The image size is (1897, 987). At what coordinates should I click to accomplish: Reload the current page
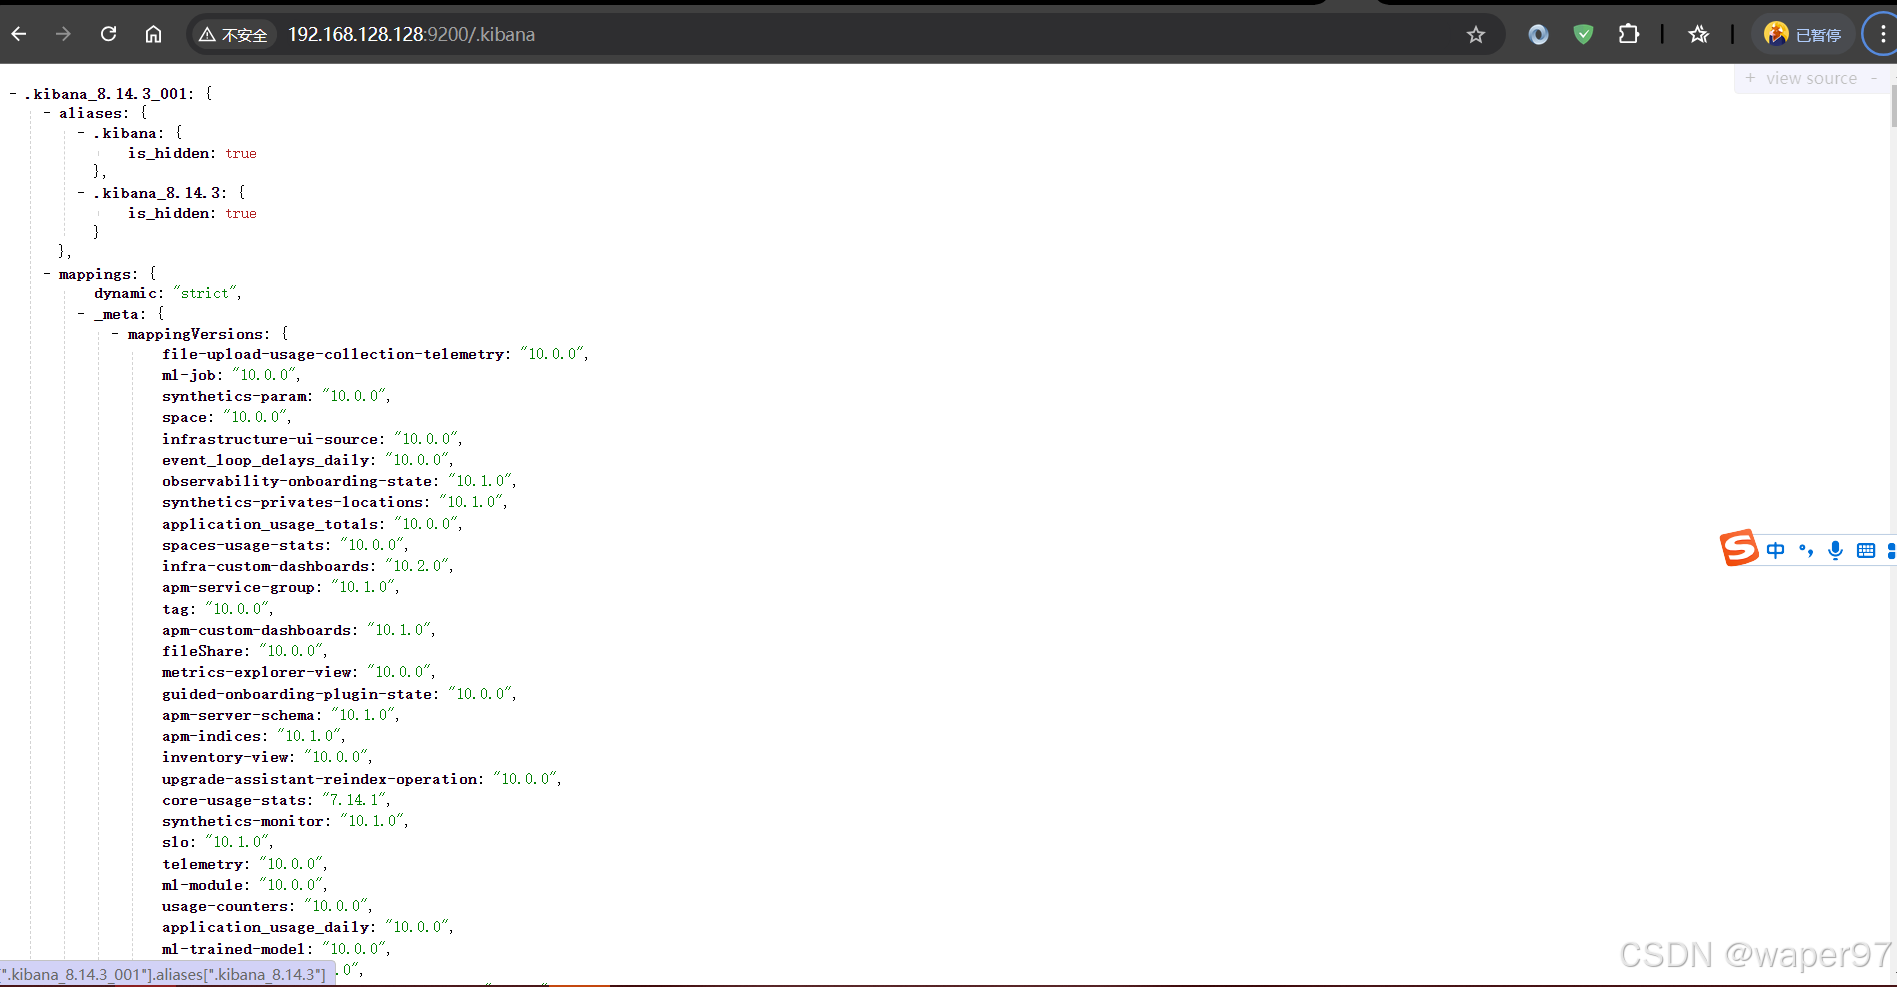[x=109, y=34]
